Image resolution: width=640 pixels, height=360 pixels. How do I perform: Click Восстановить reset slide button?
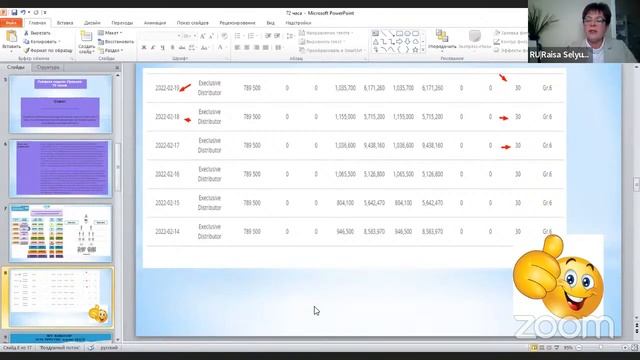pyautogui.click(x=116, y=42)
